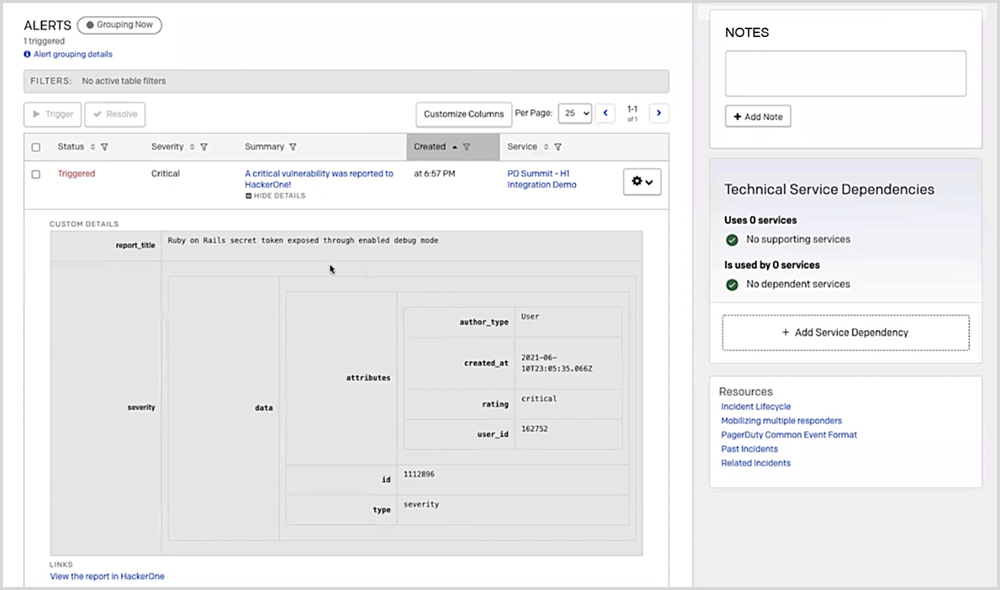The width and height of the screenshot is (1000, 590).
Task: Click inside the Notes text box
Action: click(x=845, y=74)
